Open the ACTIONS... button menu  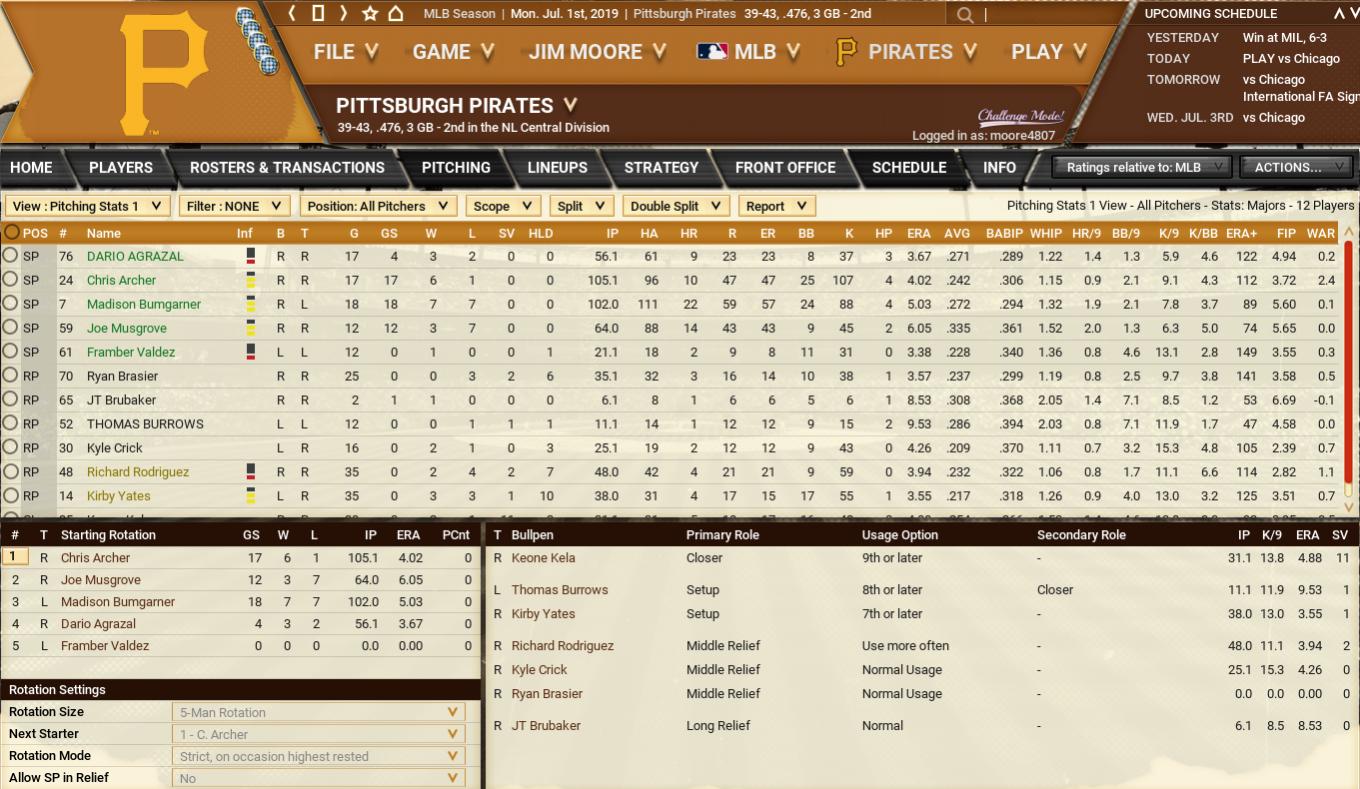click(1297, 167)
